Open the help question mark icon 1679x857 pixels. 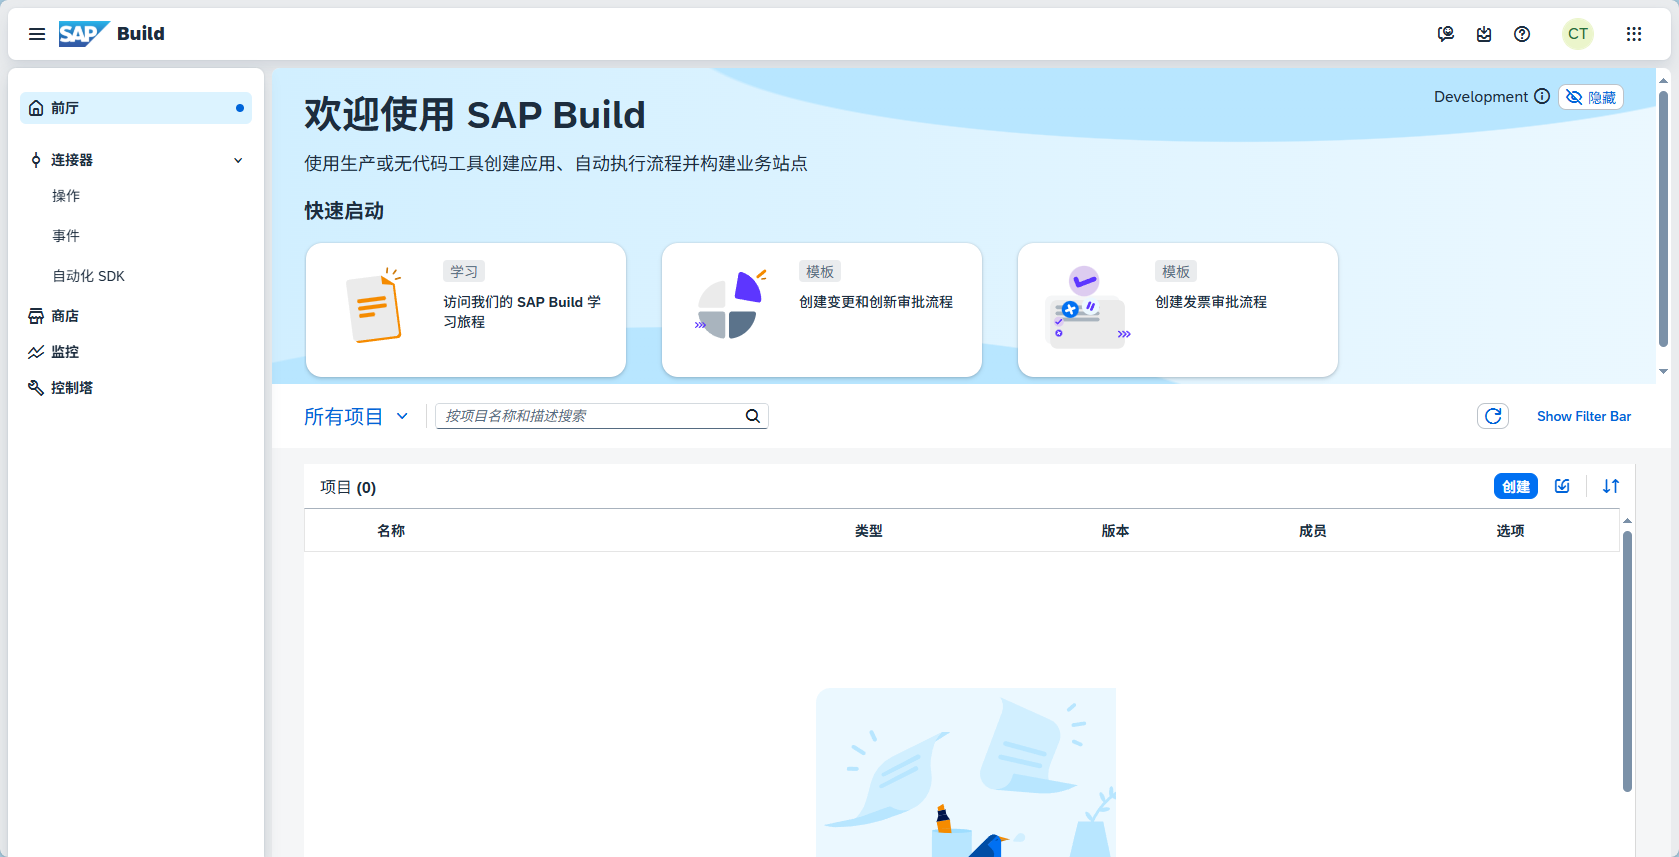pyautogui.click(x=1522, y=34)
